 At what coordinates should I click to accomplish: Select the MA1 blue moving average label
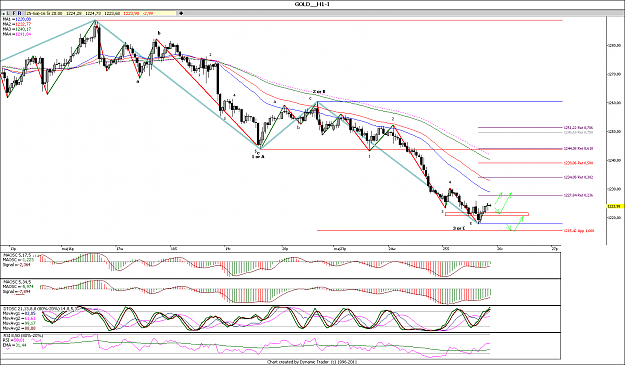pos(17,19)
